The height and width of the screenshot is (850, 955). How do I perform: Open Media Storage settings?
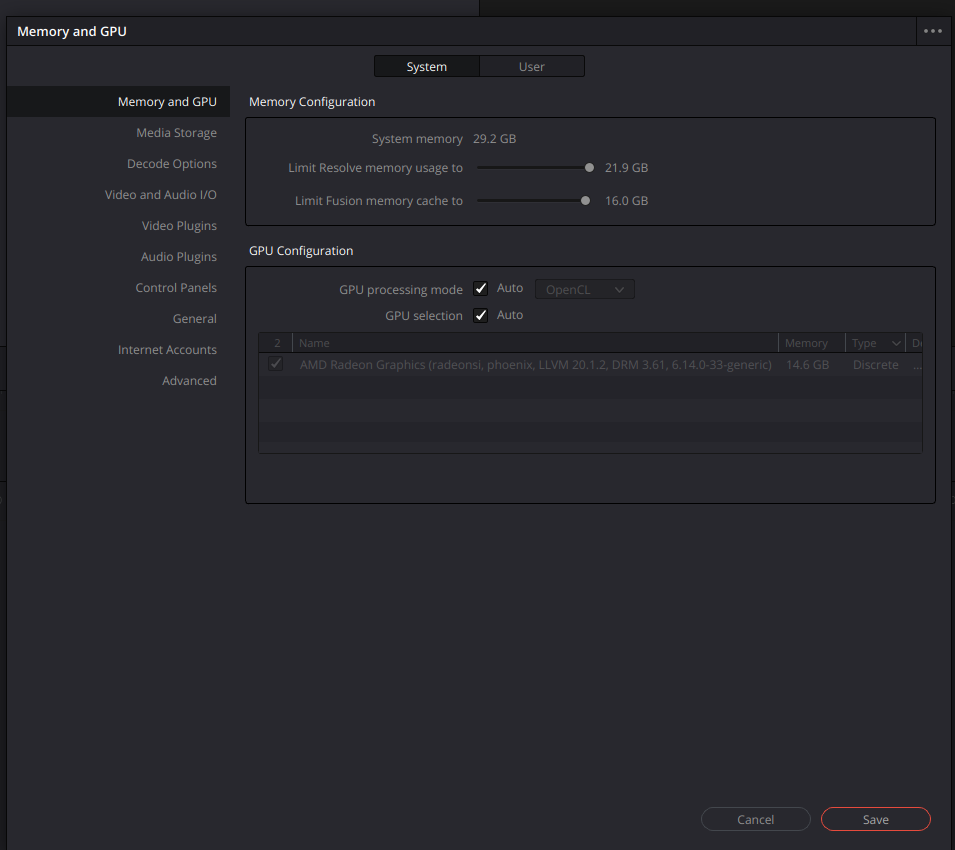pos(176,133)
